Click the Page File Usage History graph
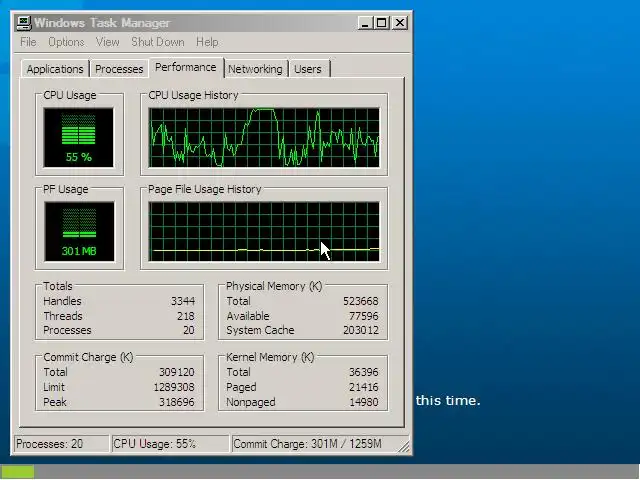Viewport: 640px width, 480px height. 264,231
